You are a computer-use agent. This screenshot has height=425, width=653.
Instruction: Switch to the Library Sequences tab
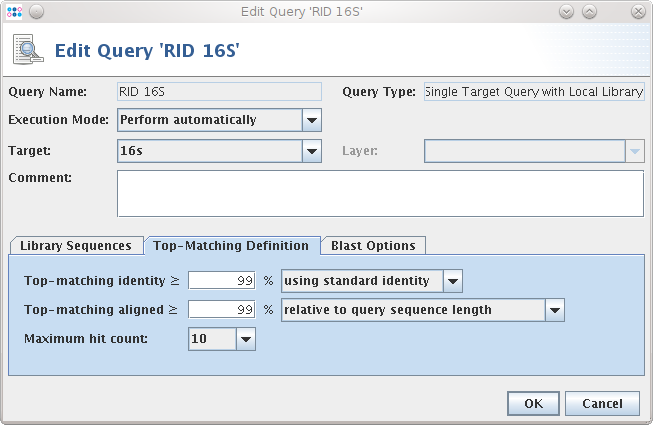[x=76, y=246]
